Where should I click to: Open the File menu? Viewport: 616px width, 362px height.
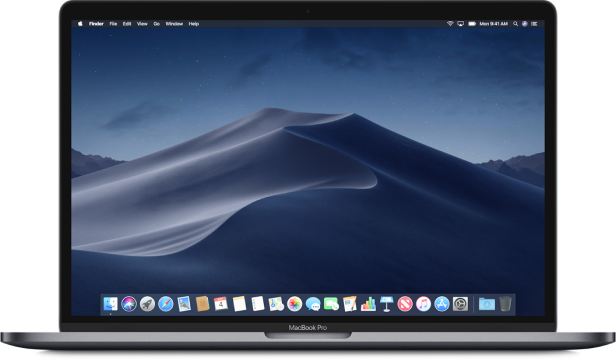pos(113,24)
